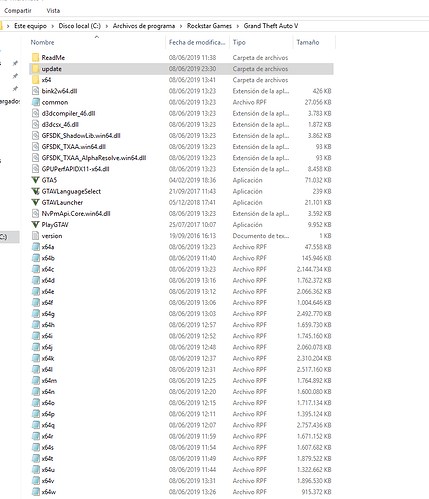Image resolution: width=429 pixels, height=499 pixels.
Task: Click file name x64h
Action: click(48, 325)
